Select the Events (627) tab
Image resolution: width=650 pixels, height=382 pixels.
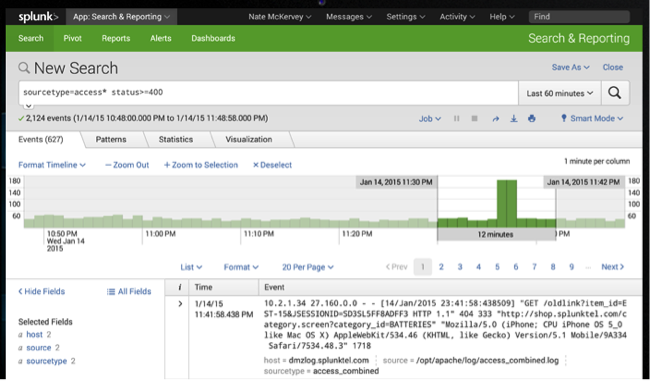pyautogui.click(x=41, y=140)
